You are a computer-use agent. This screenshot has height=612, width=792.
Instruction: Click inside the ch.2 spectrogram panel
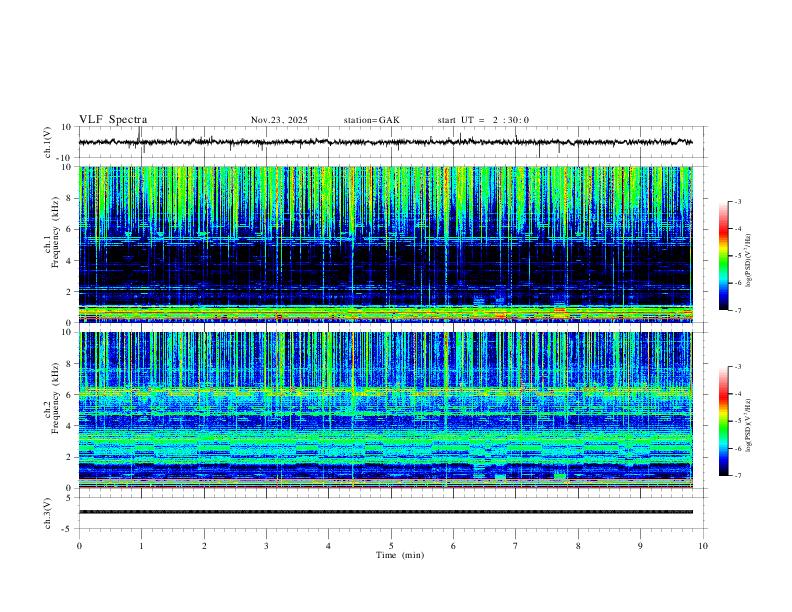(x=385, y=410)
